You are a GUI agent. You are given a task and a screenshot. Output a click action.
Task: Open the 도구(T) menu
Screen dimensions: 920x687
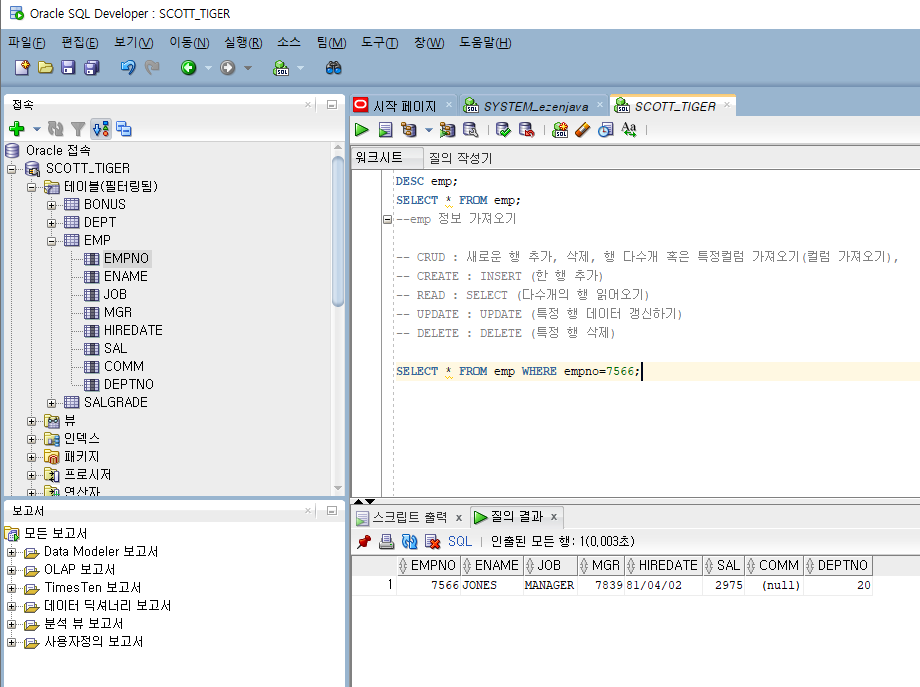[x=380, y=43]
